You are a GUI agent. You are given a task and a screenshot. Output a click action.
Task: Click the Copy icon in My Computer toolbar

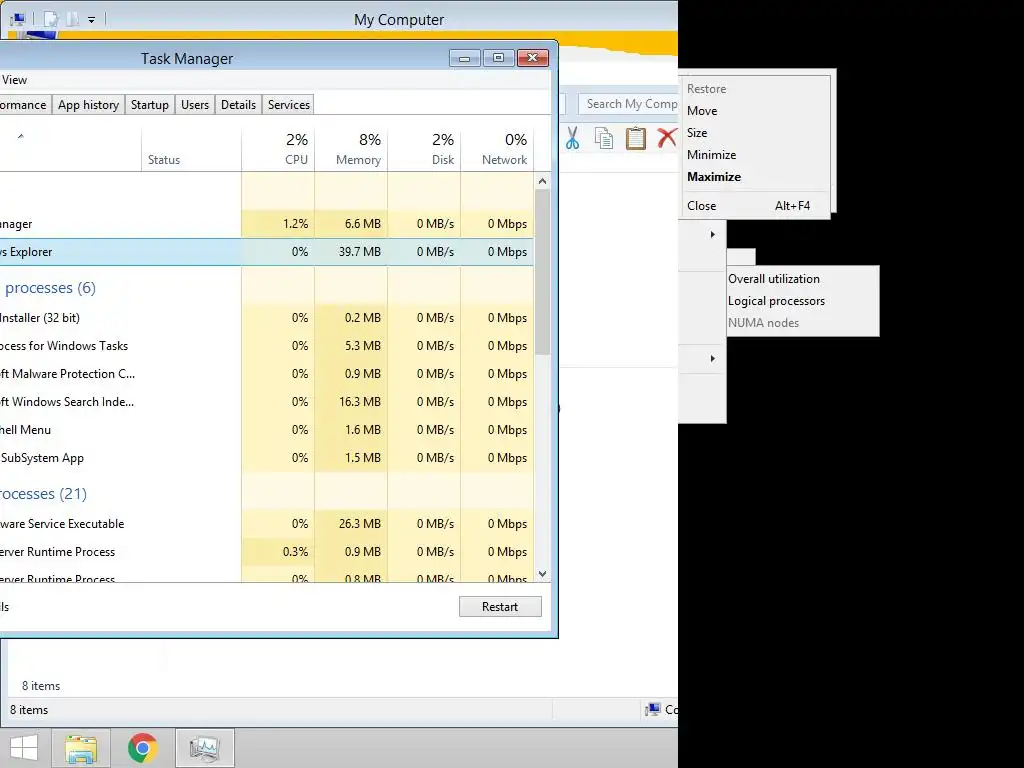(x=603, y=138)
